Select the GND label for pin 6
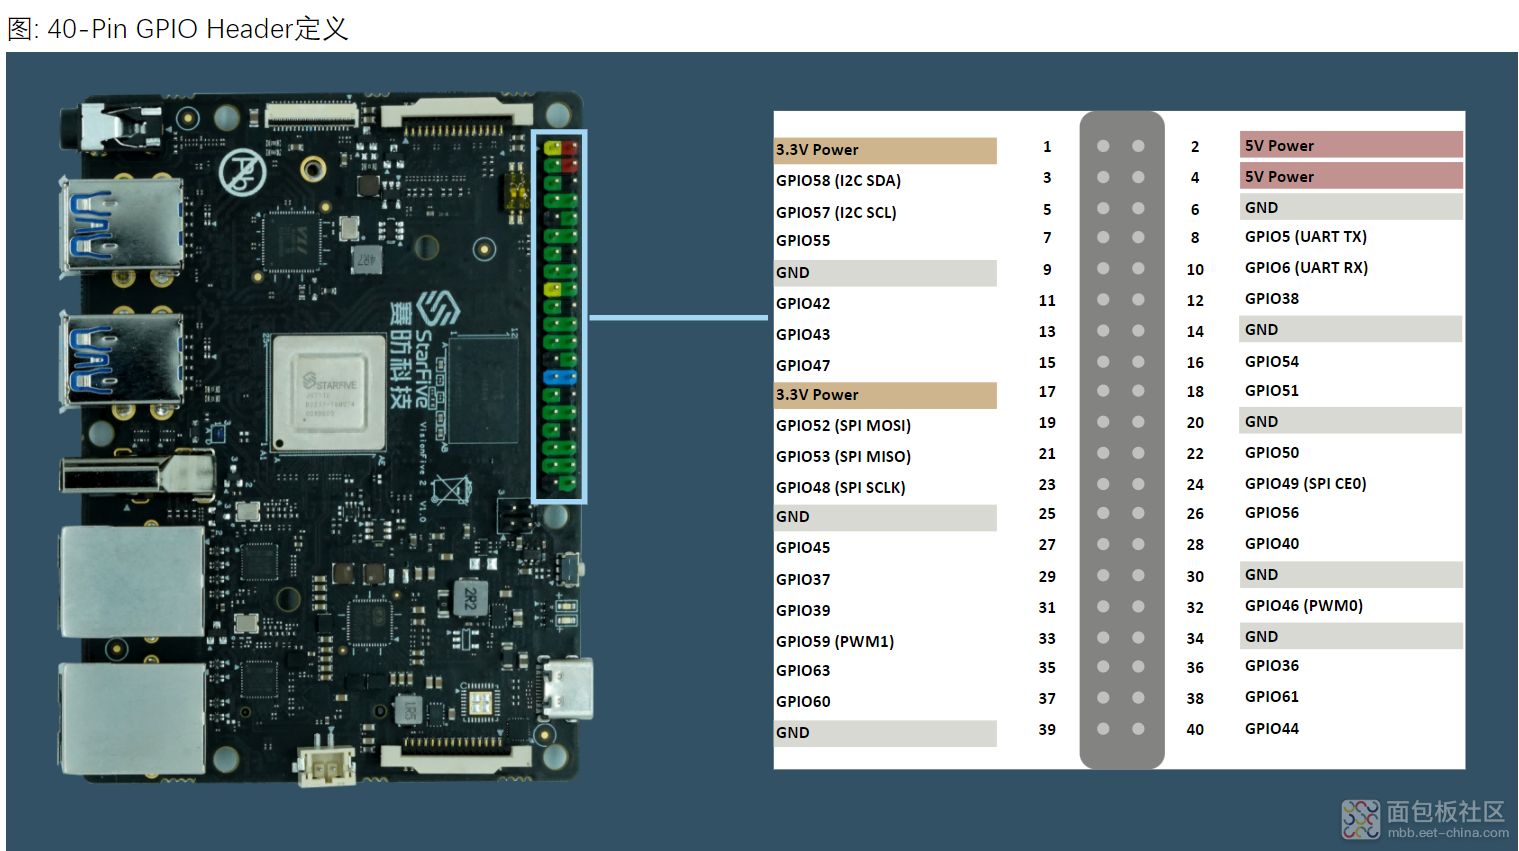This screenshot has width=1519, height=851. (x=1351, y=207)
